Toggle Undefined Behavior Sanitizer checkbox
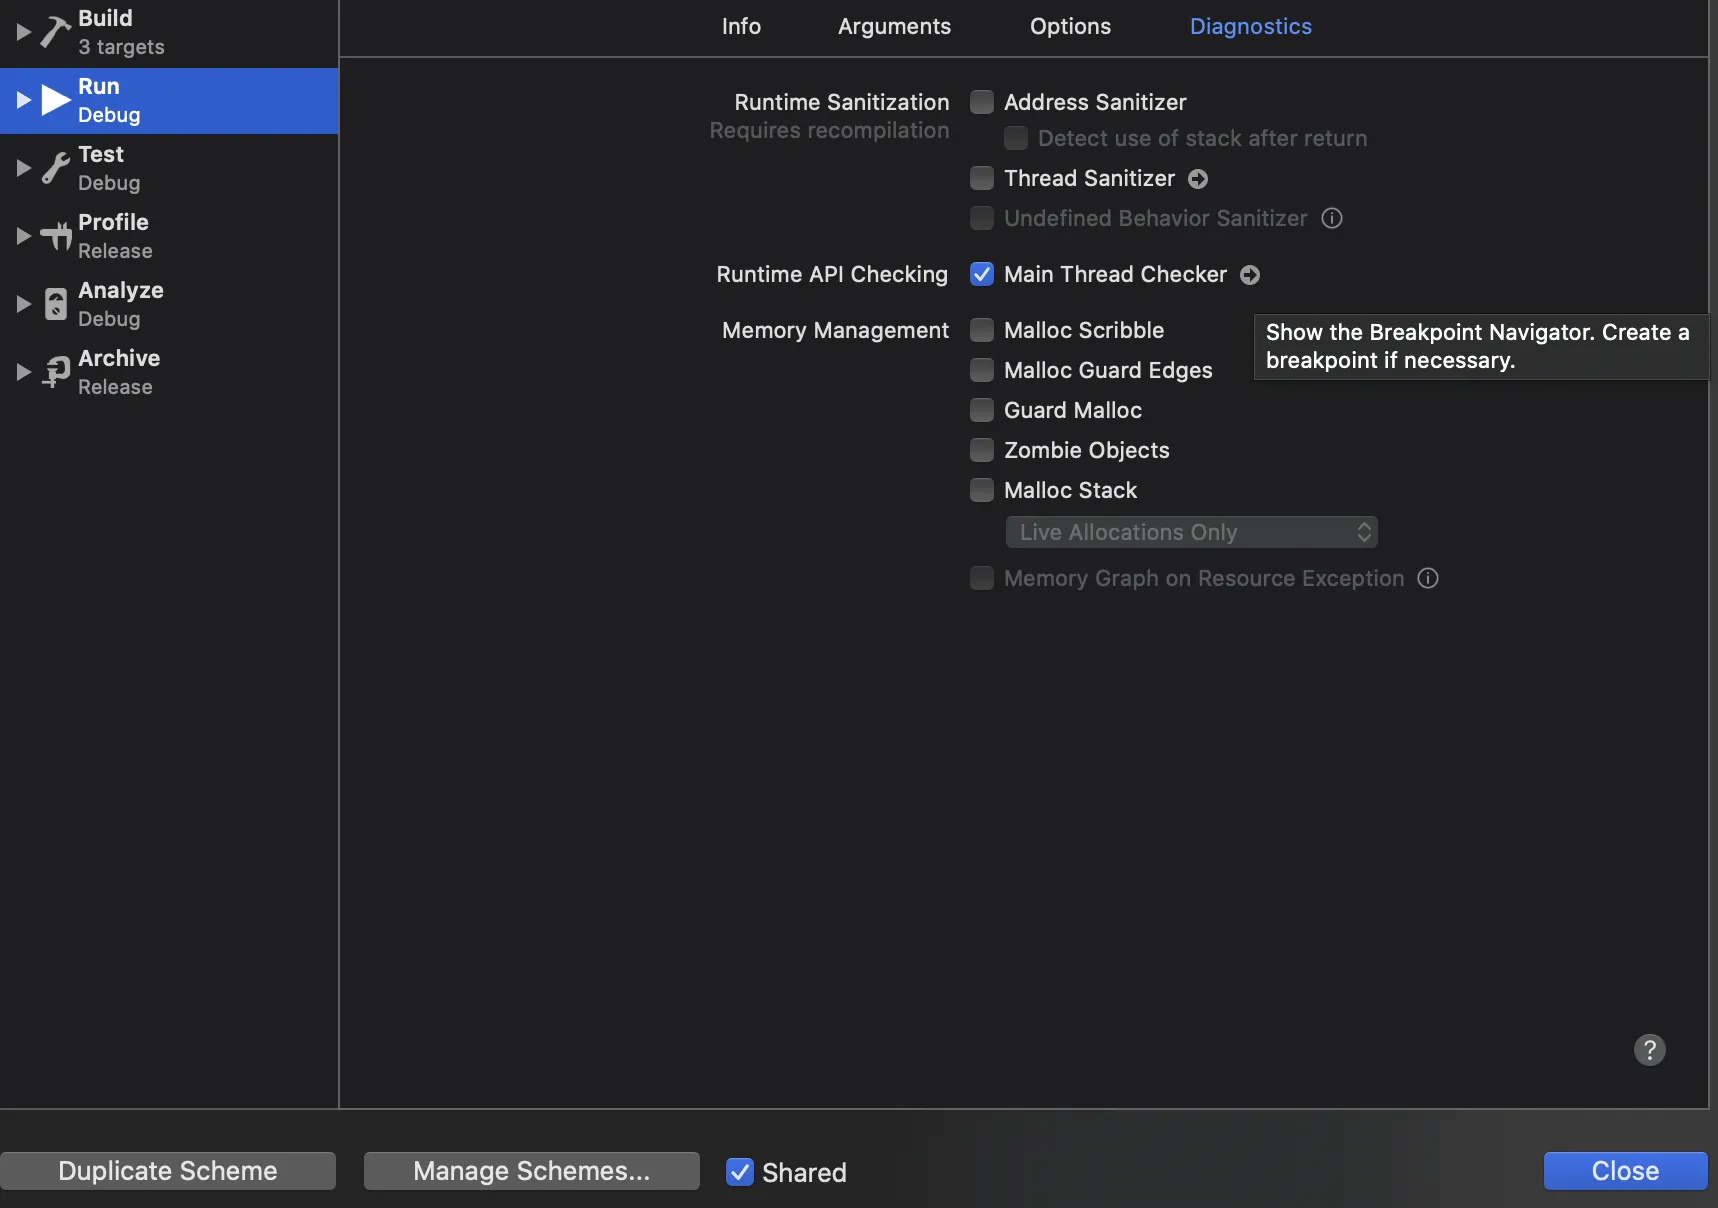1718x1208 pixels. [982, 218]
